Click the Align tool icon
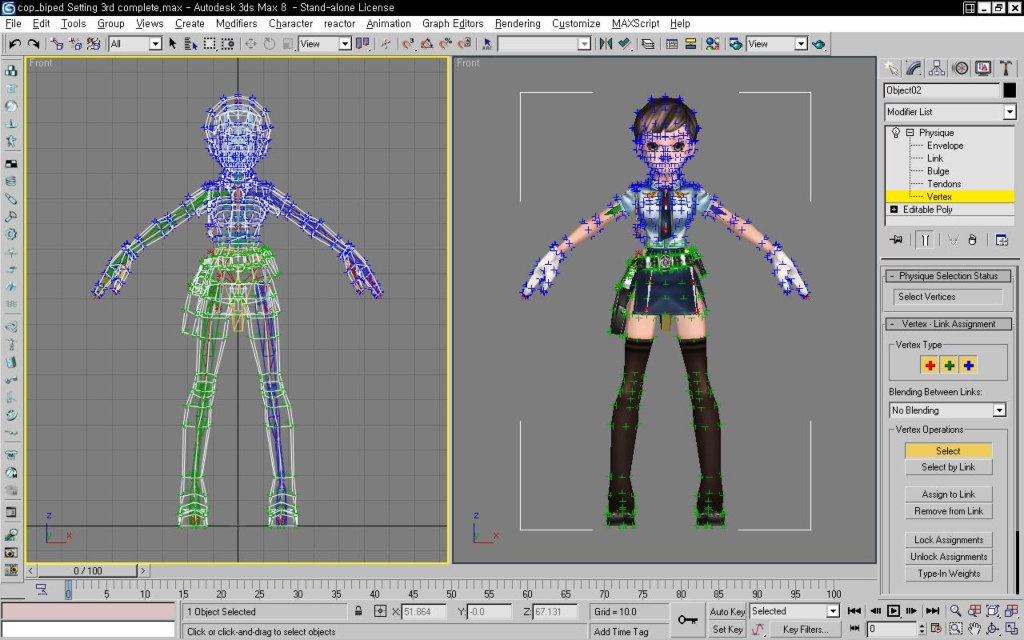The width and height of the screenshot is (1024, 640). click(x=624, y=44)
